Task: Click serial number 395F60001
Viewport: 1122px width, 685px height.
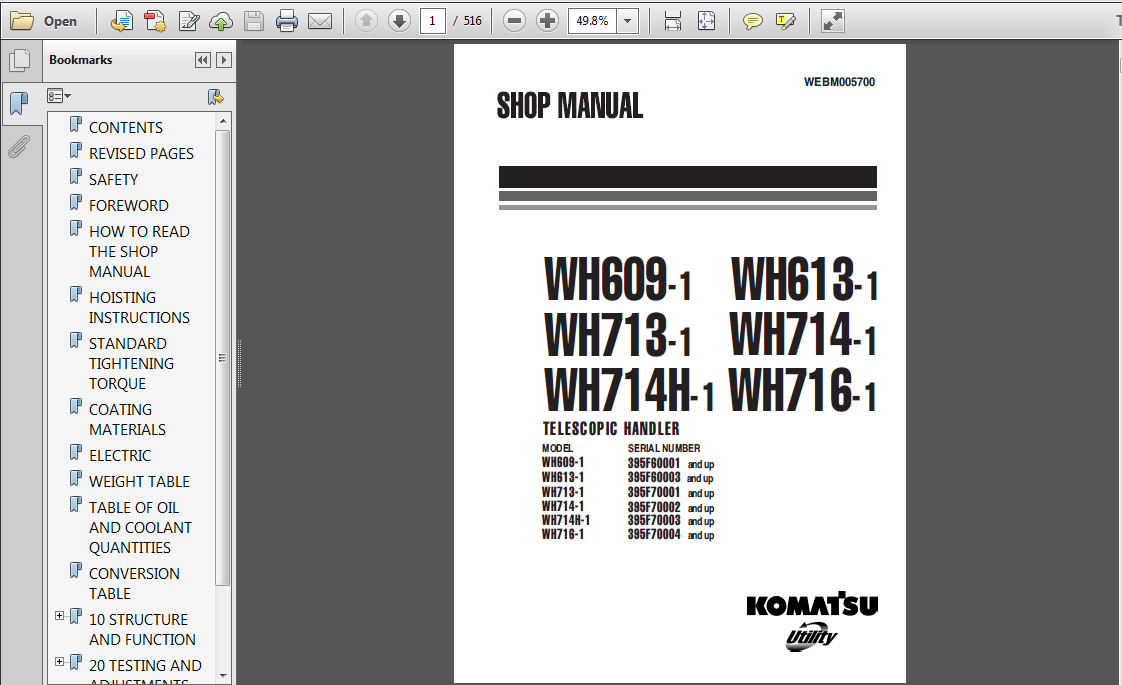Action: (x=653, y=463)
